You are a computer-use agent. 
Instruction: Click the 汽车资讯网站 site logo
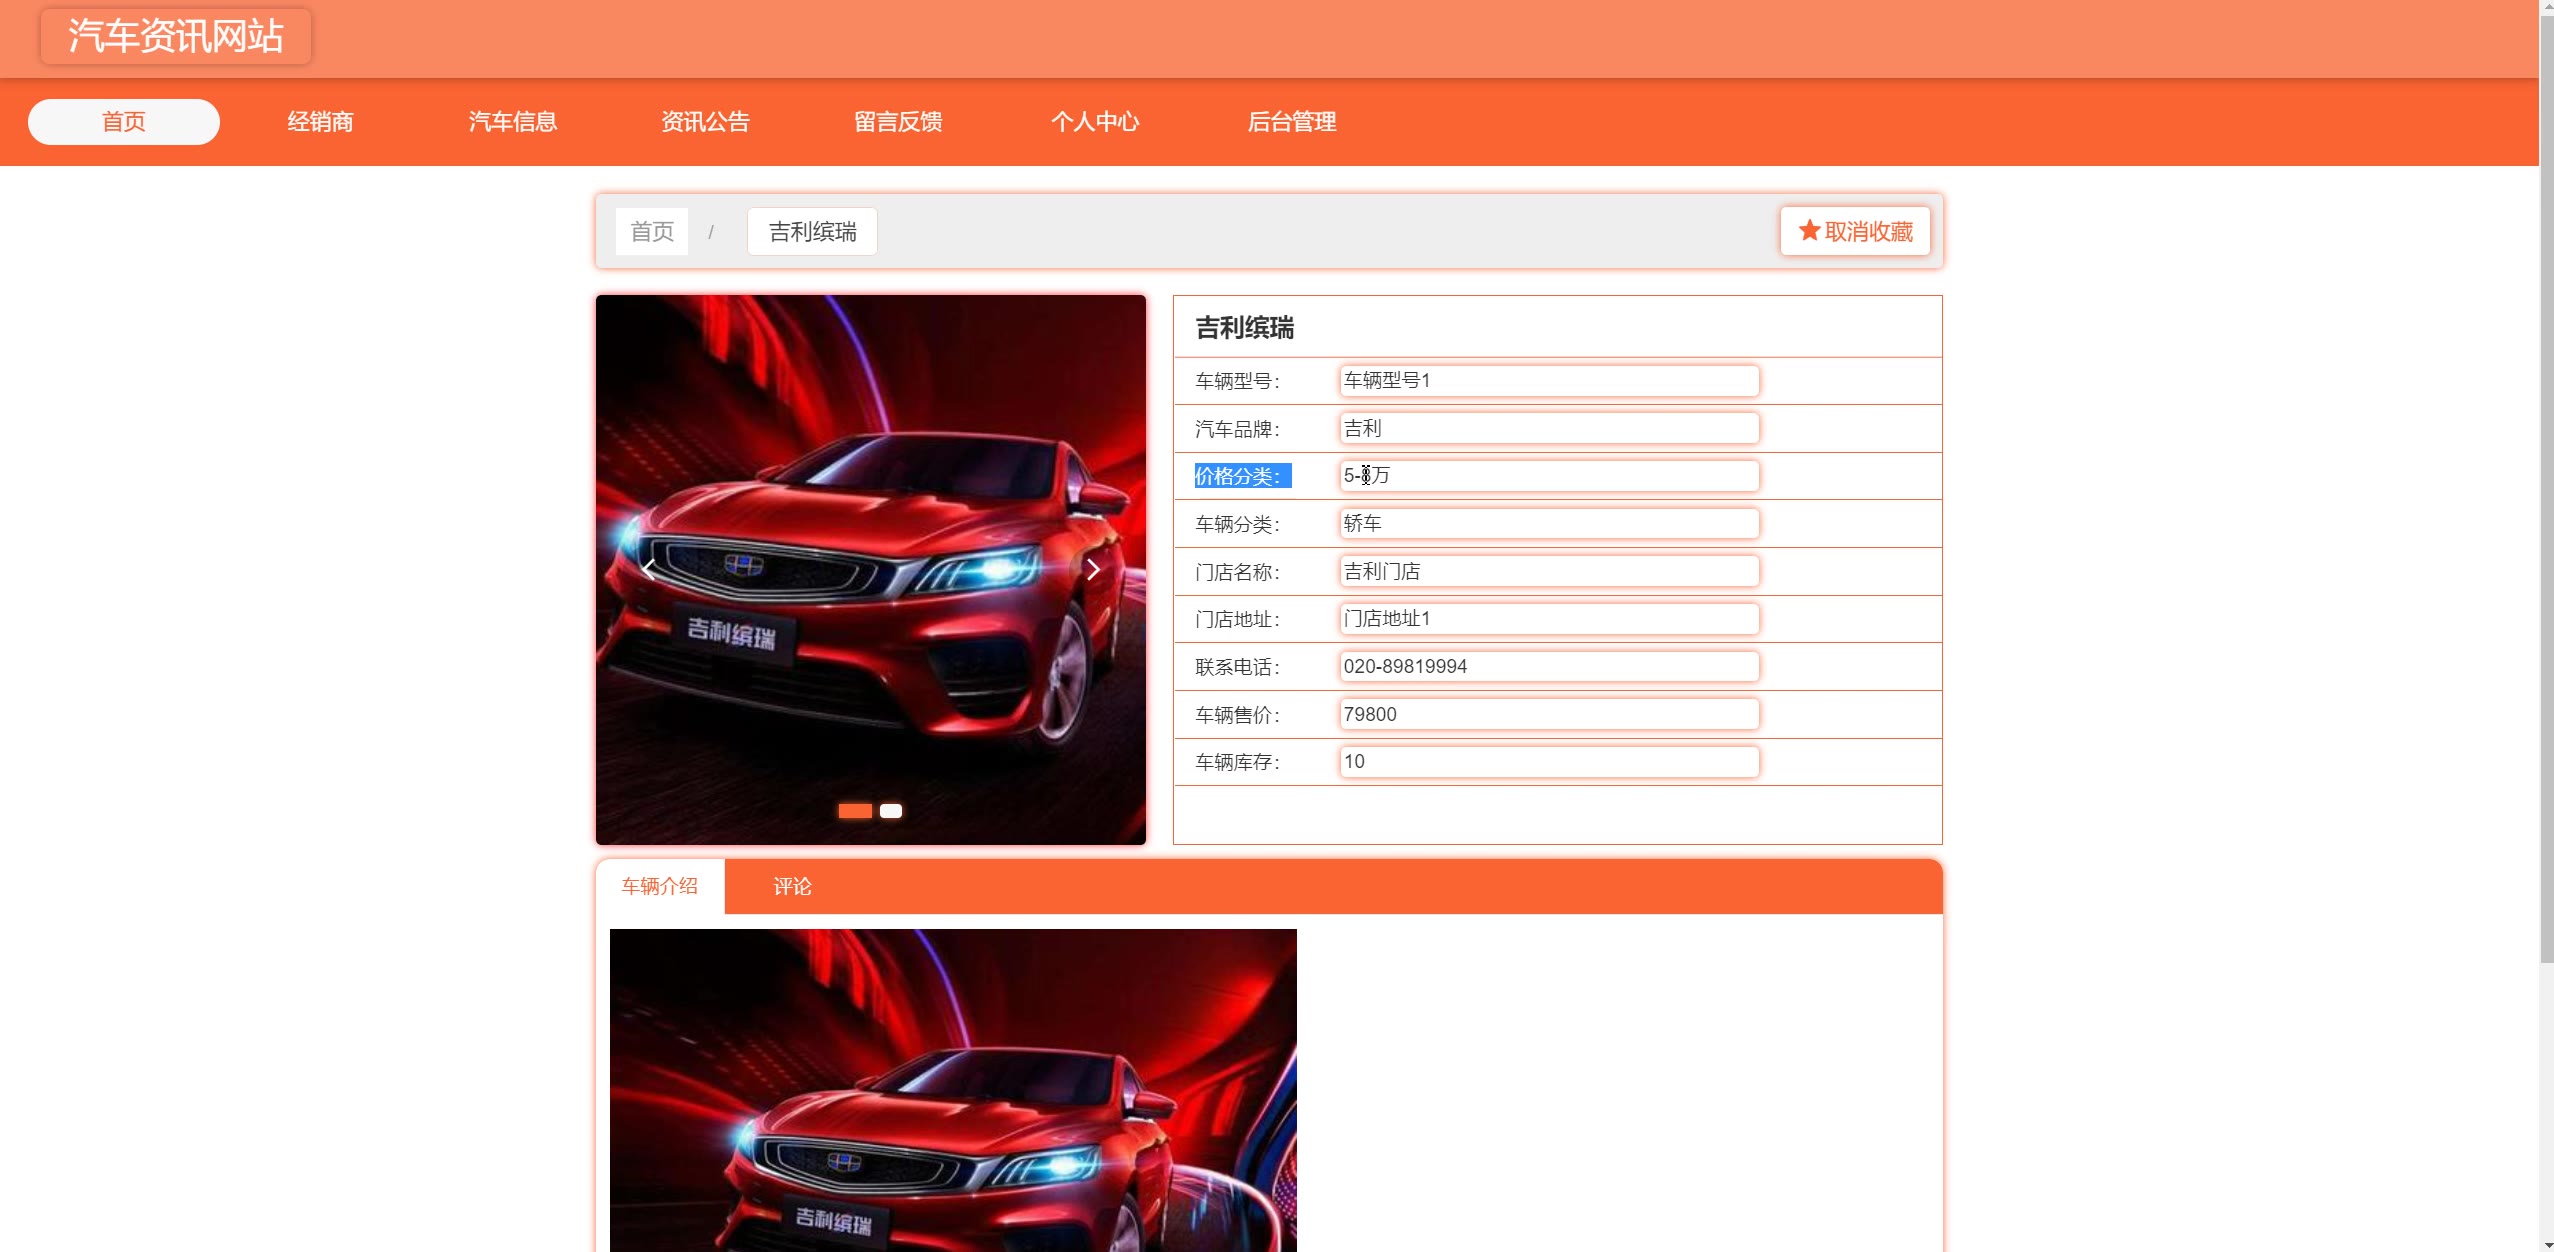pos(176,36)
